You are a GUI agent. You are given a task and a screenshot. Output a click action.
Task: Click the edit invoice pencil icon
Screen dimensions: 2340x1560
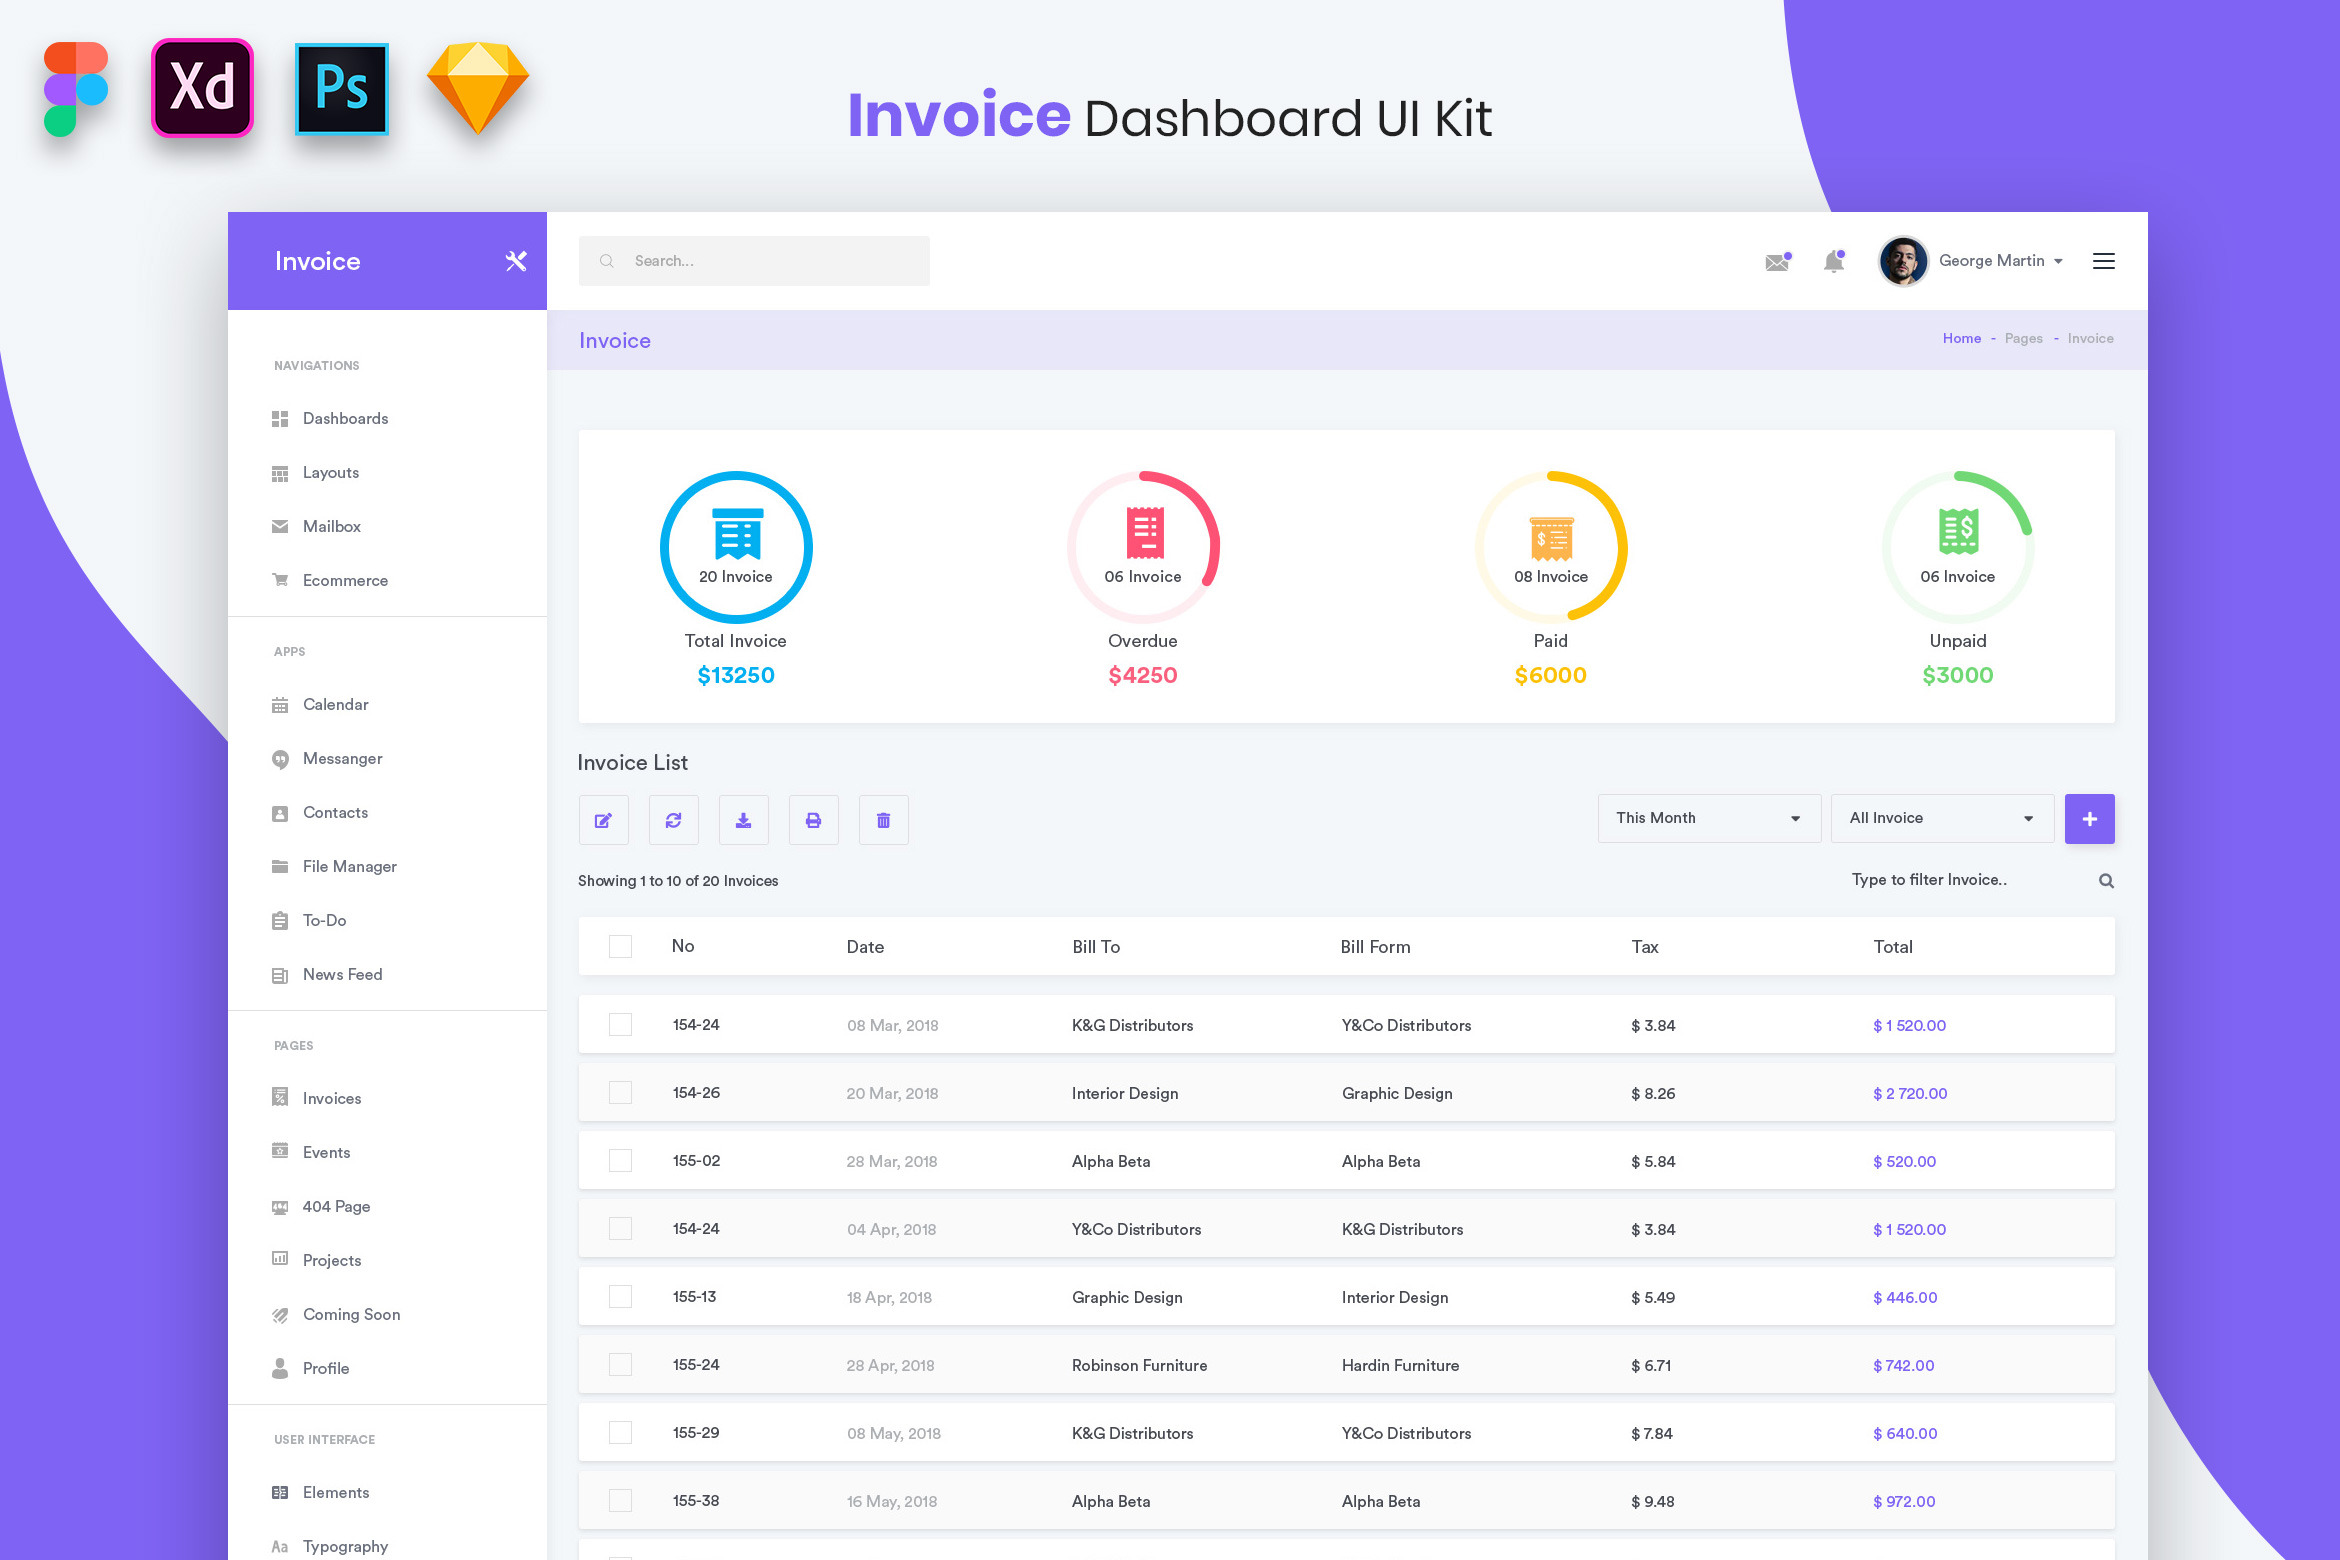click(x=603, y=820)
